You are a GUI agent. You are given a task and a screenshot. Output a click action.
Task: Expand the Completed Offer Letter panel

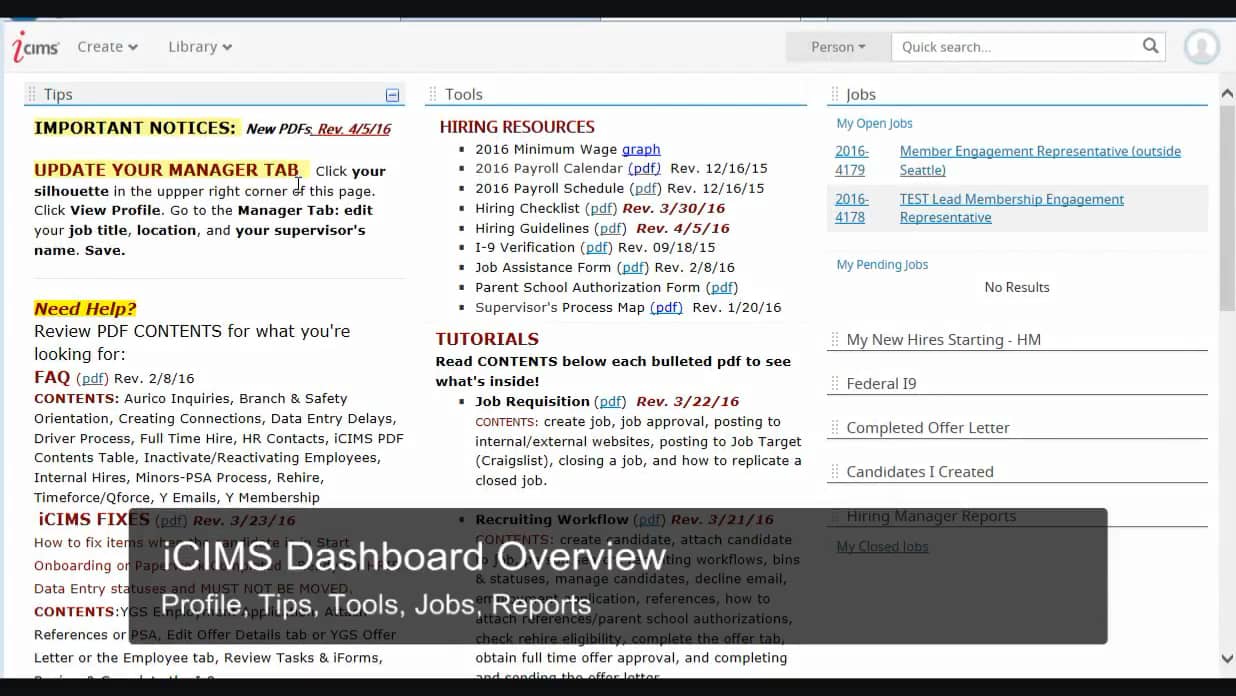click(928, 428)
